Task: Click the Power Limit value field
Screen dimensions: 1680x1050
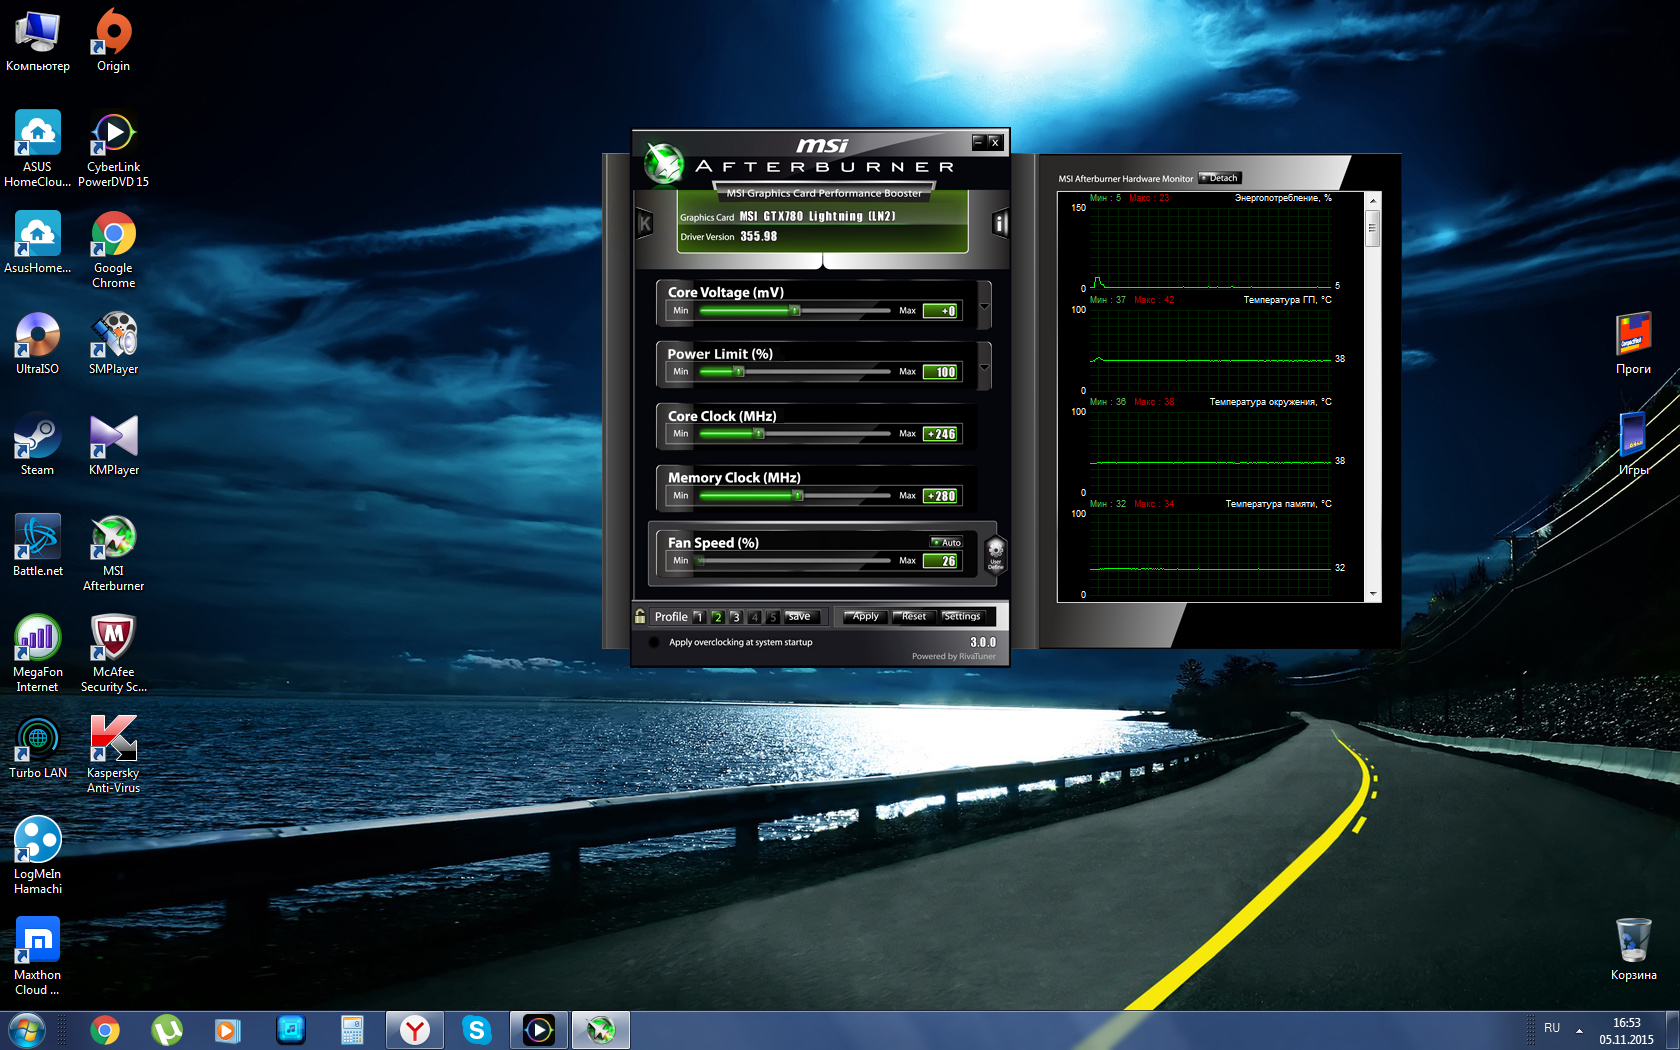Action: click(x=941, y=372)
